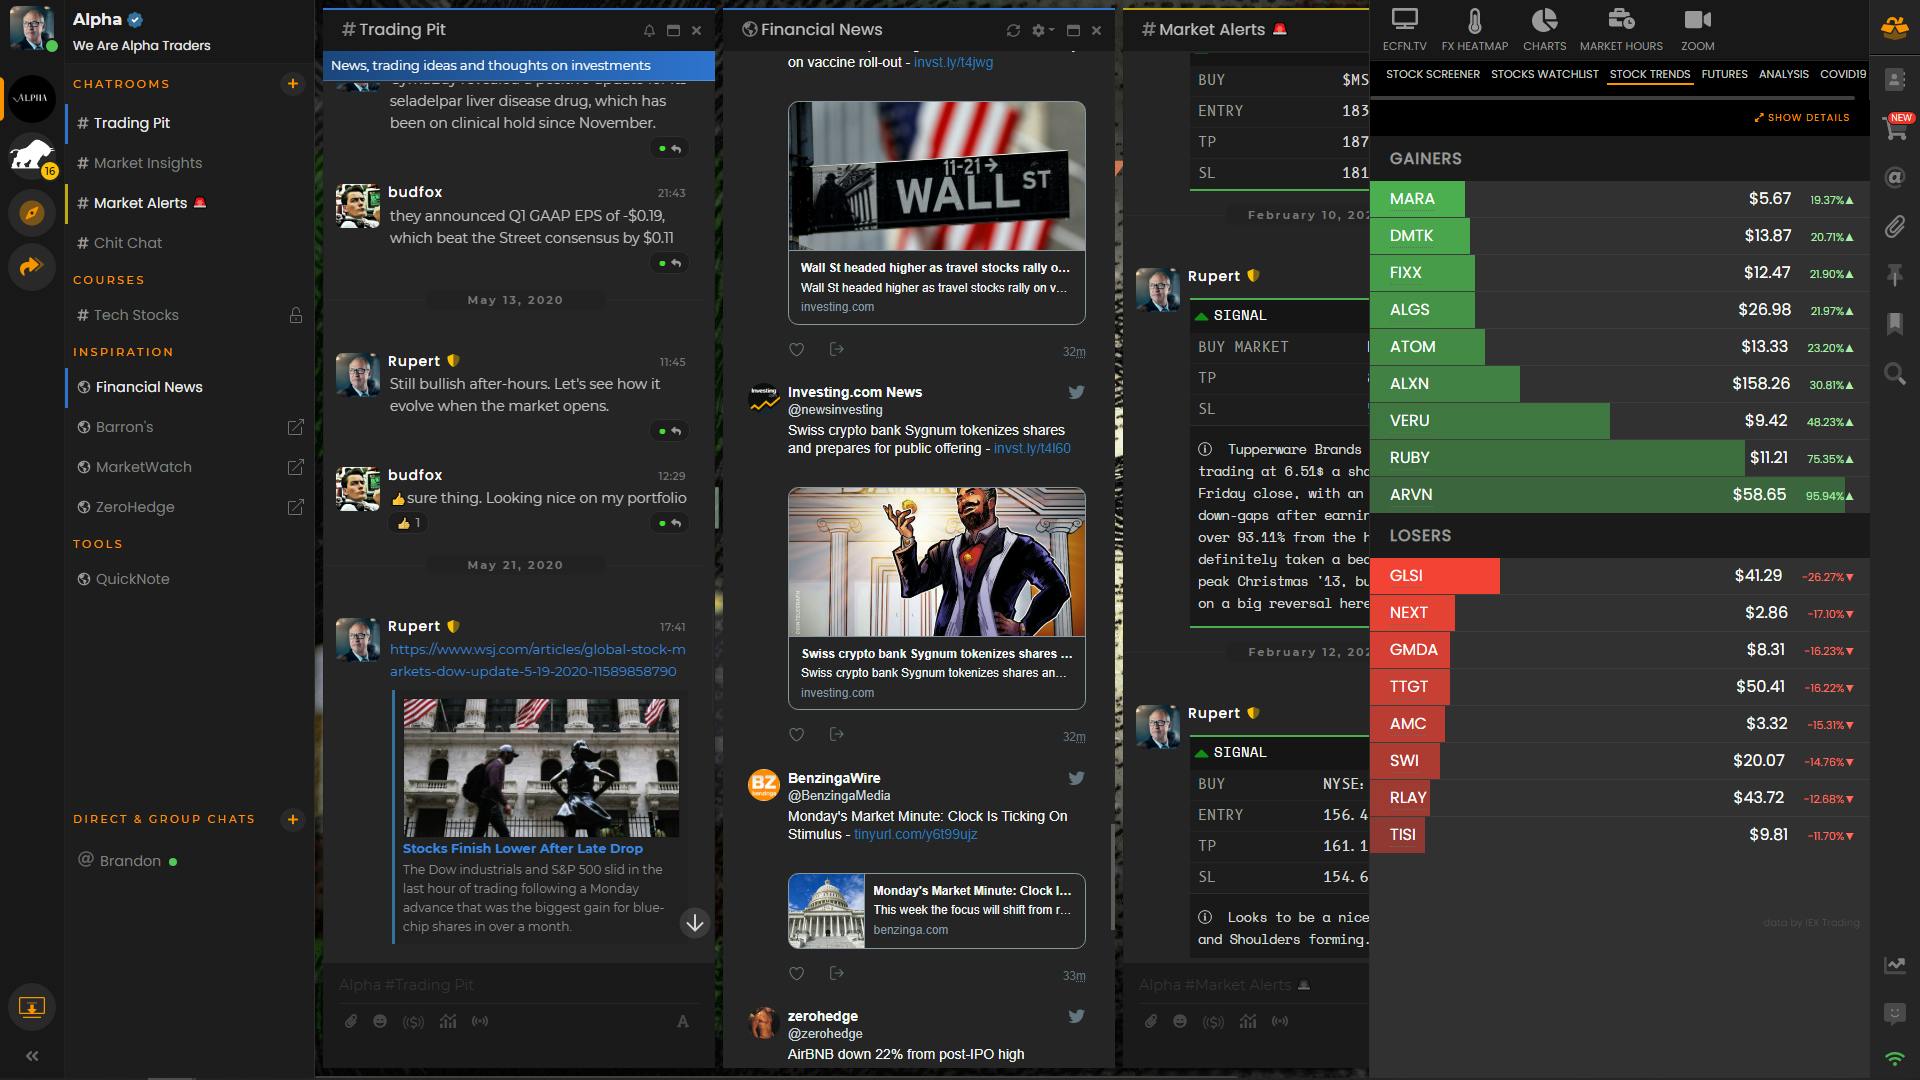Collapse the February 10 Signal arrow
The image size is (1920, 1080).
click(1201, 316)
